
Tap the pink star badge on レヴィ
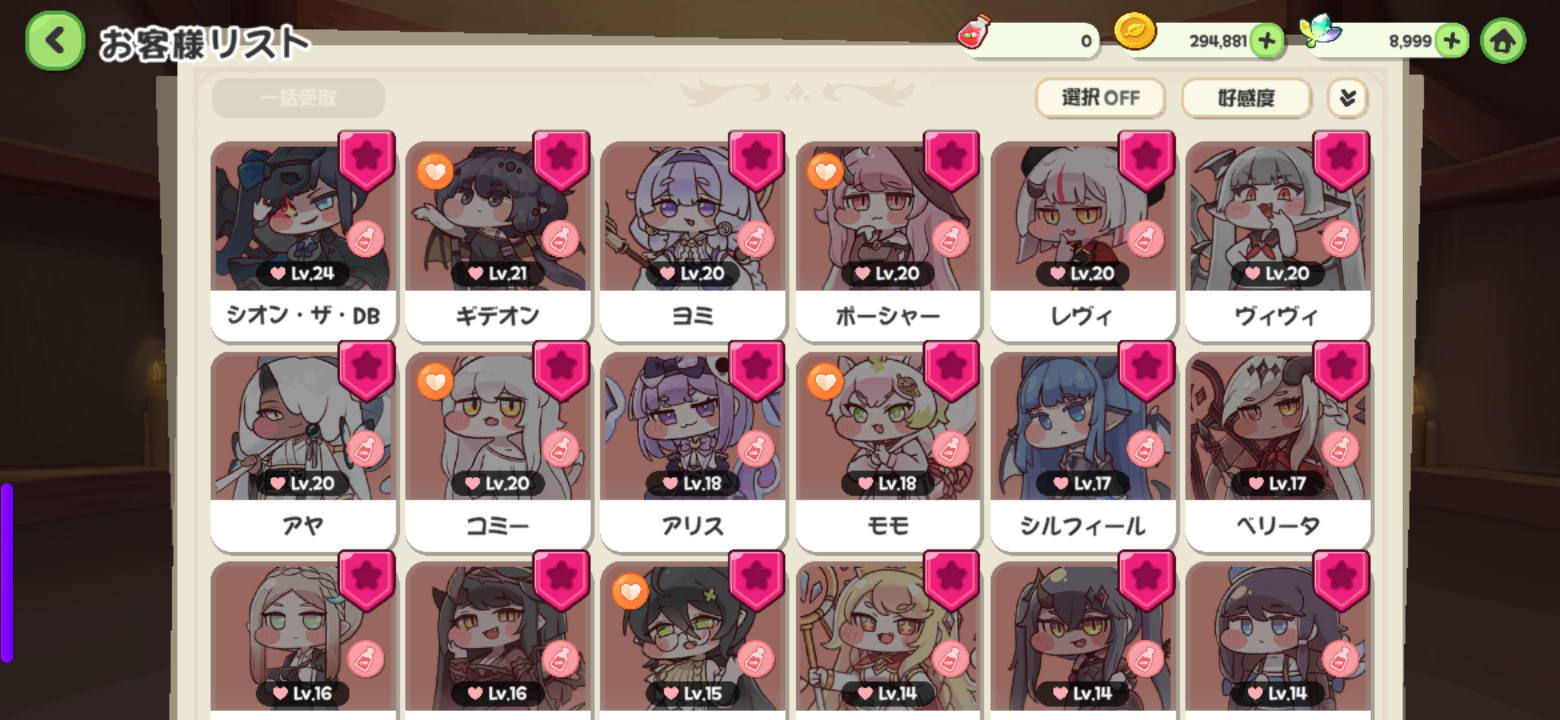coord(1146,160)
